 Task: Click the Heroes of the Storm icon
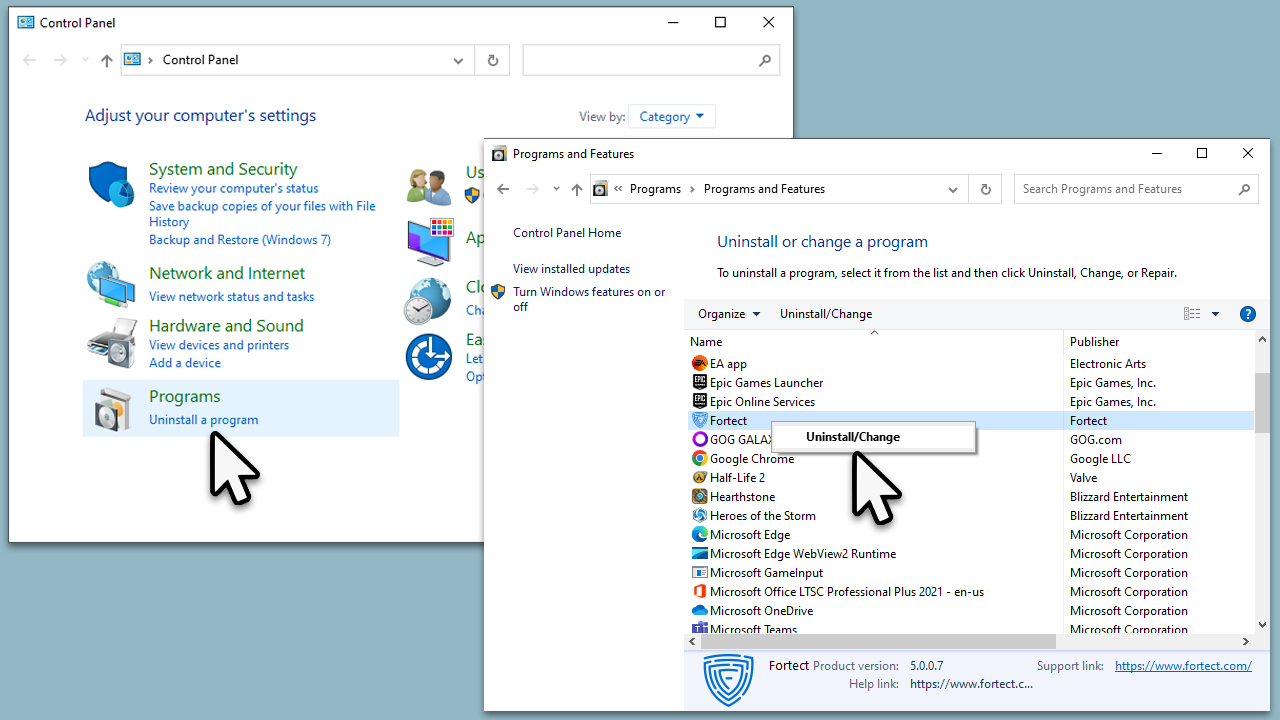tap(700, 516)
